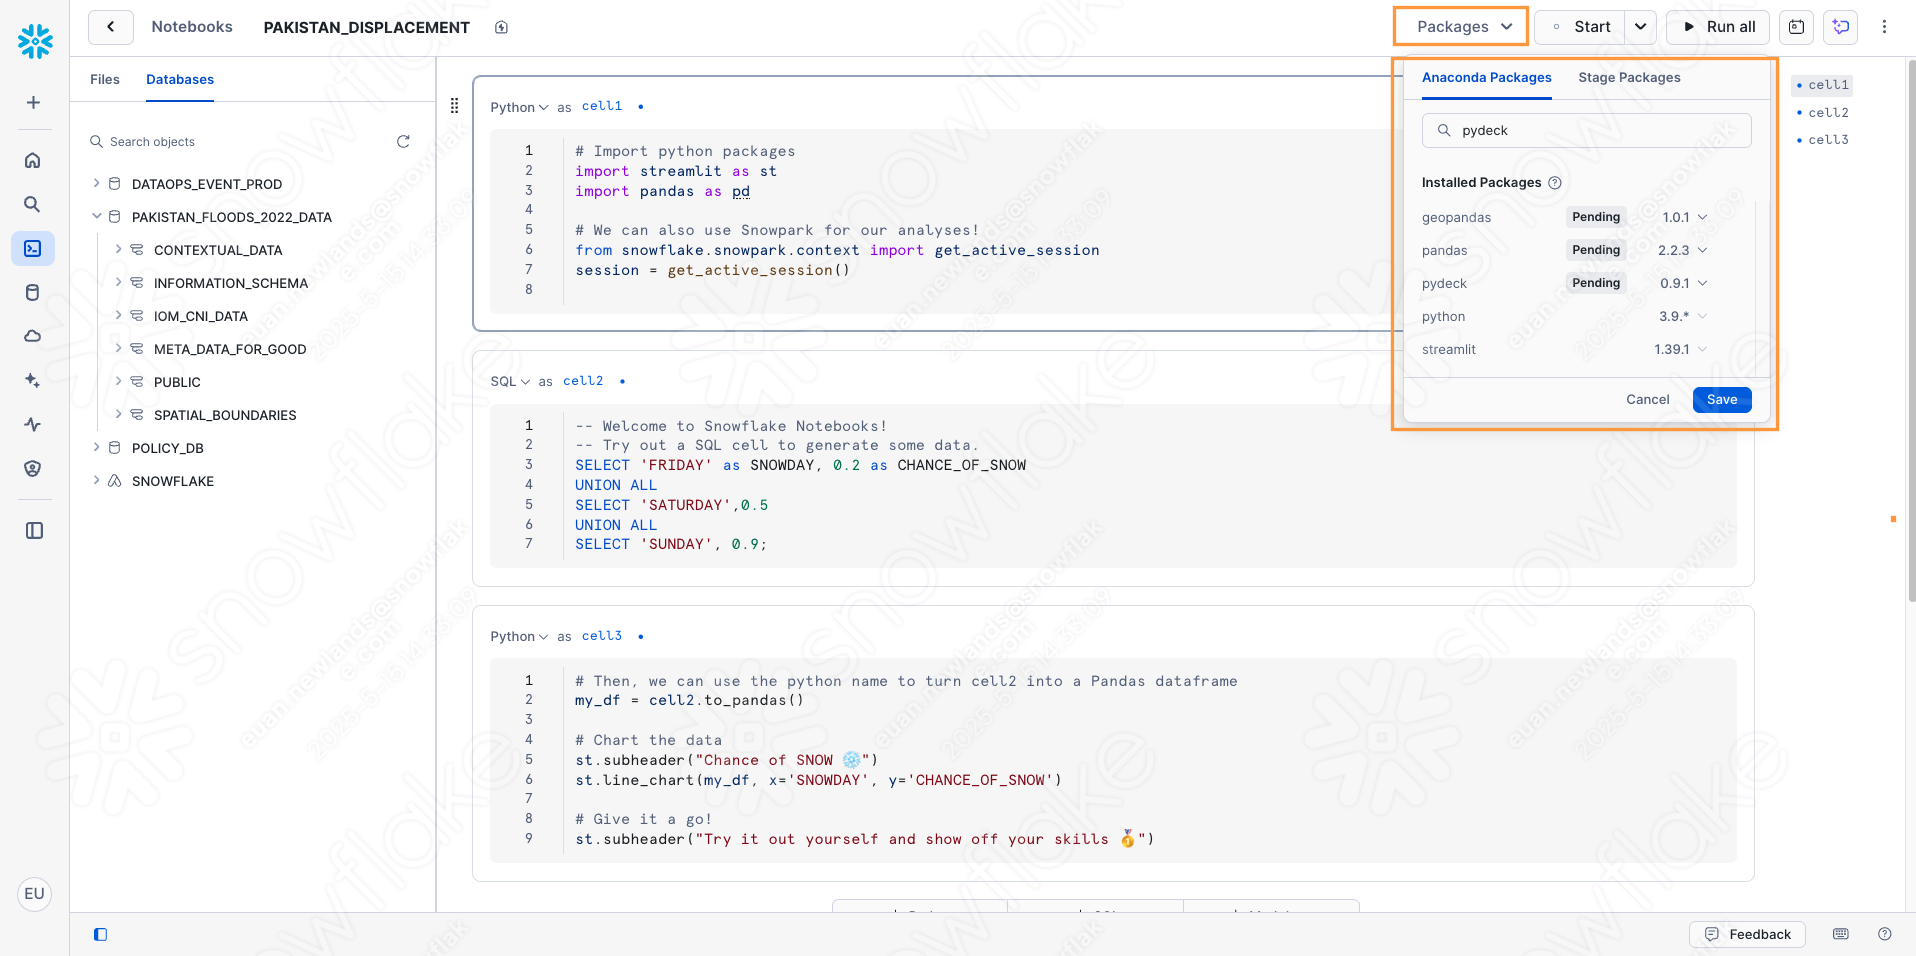This screenshot has width=1916, height=956.
Task: Open the Copilot chat icon in toolbar
Action: click(1840, 27)
